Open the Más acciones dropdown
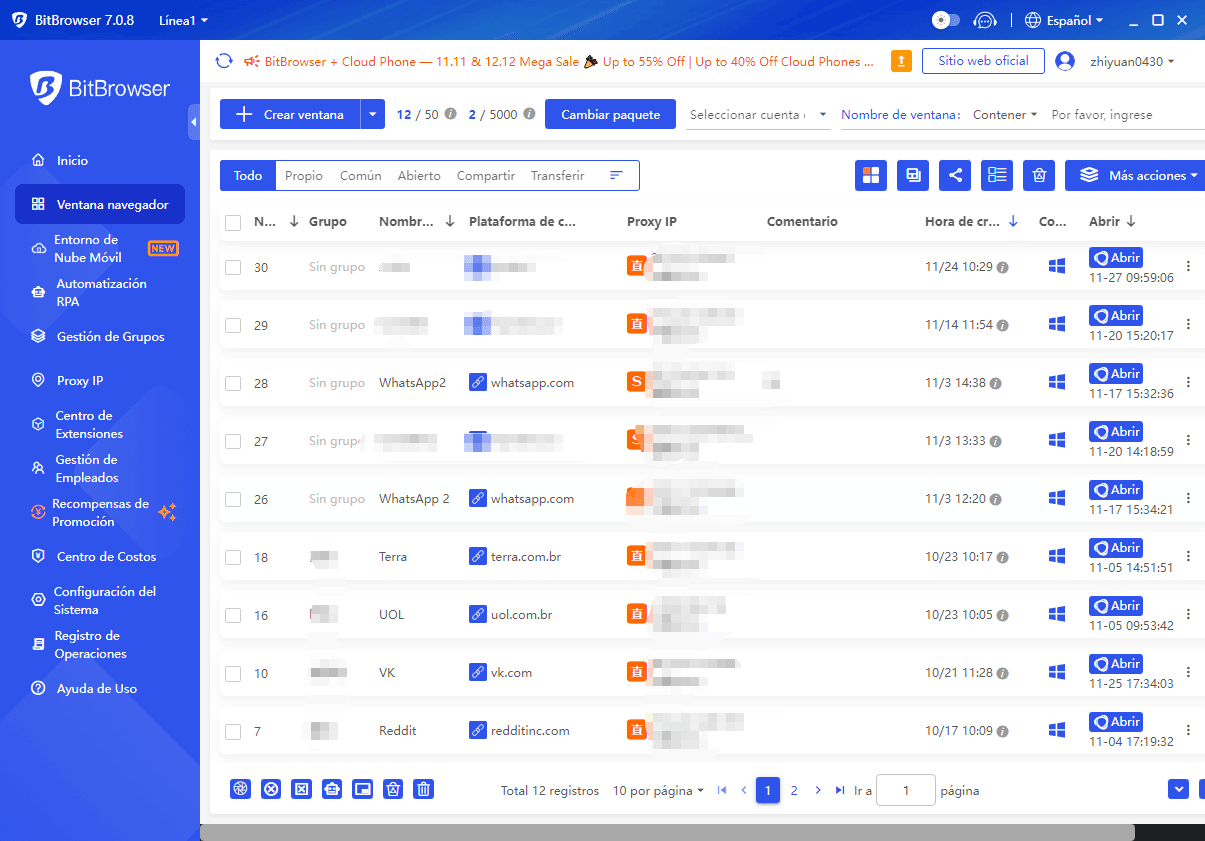This screenshot has width=1205, height=841. (x=1134, y=175)
